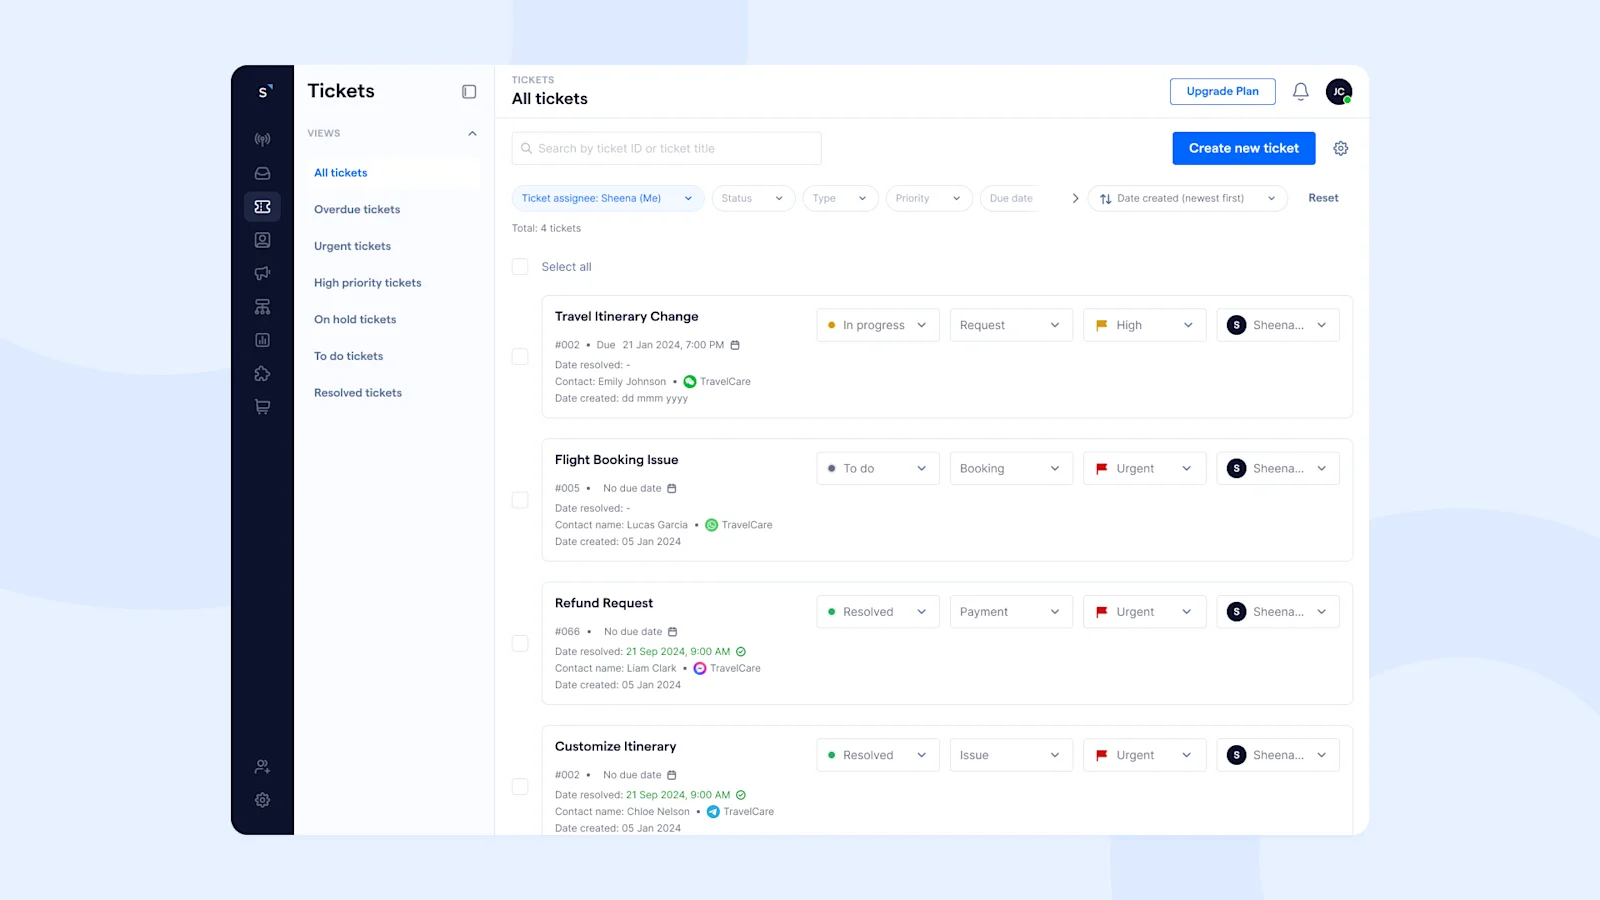The width and height of the screenshot is (1600, 900).
Task: Open the Resolved tickets view
Action: (x=357, y=392)
